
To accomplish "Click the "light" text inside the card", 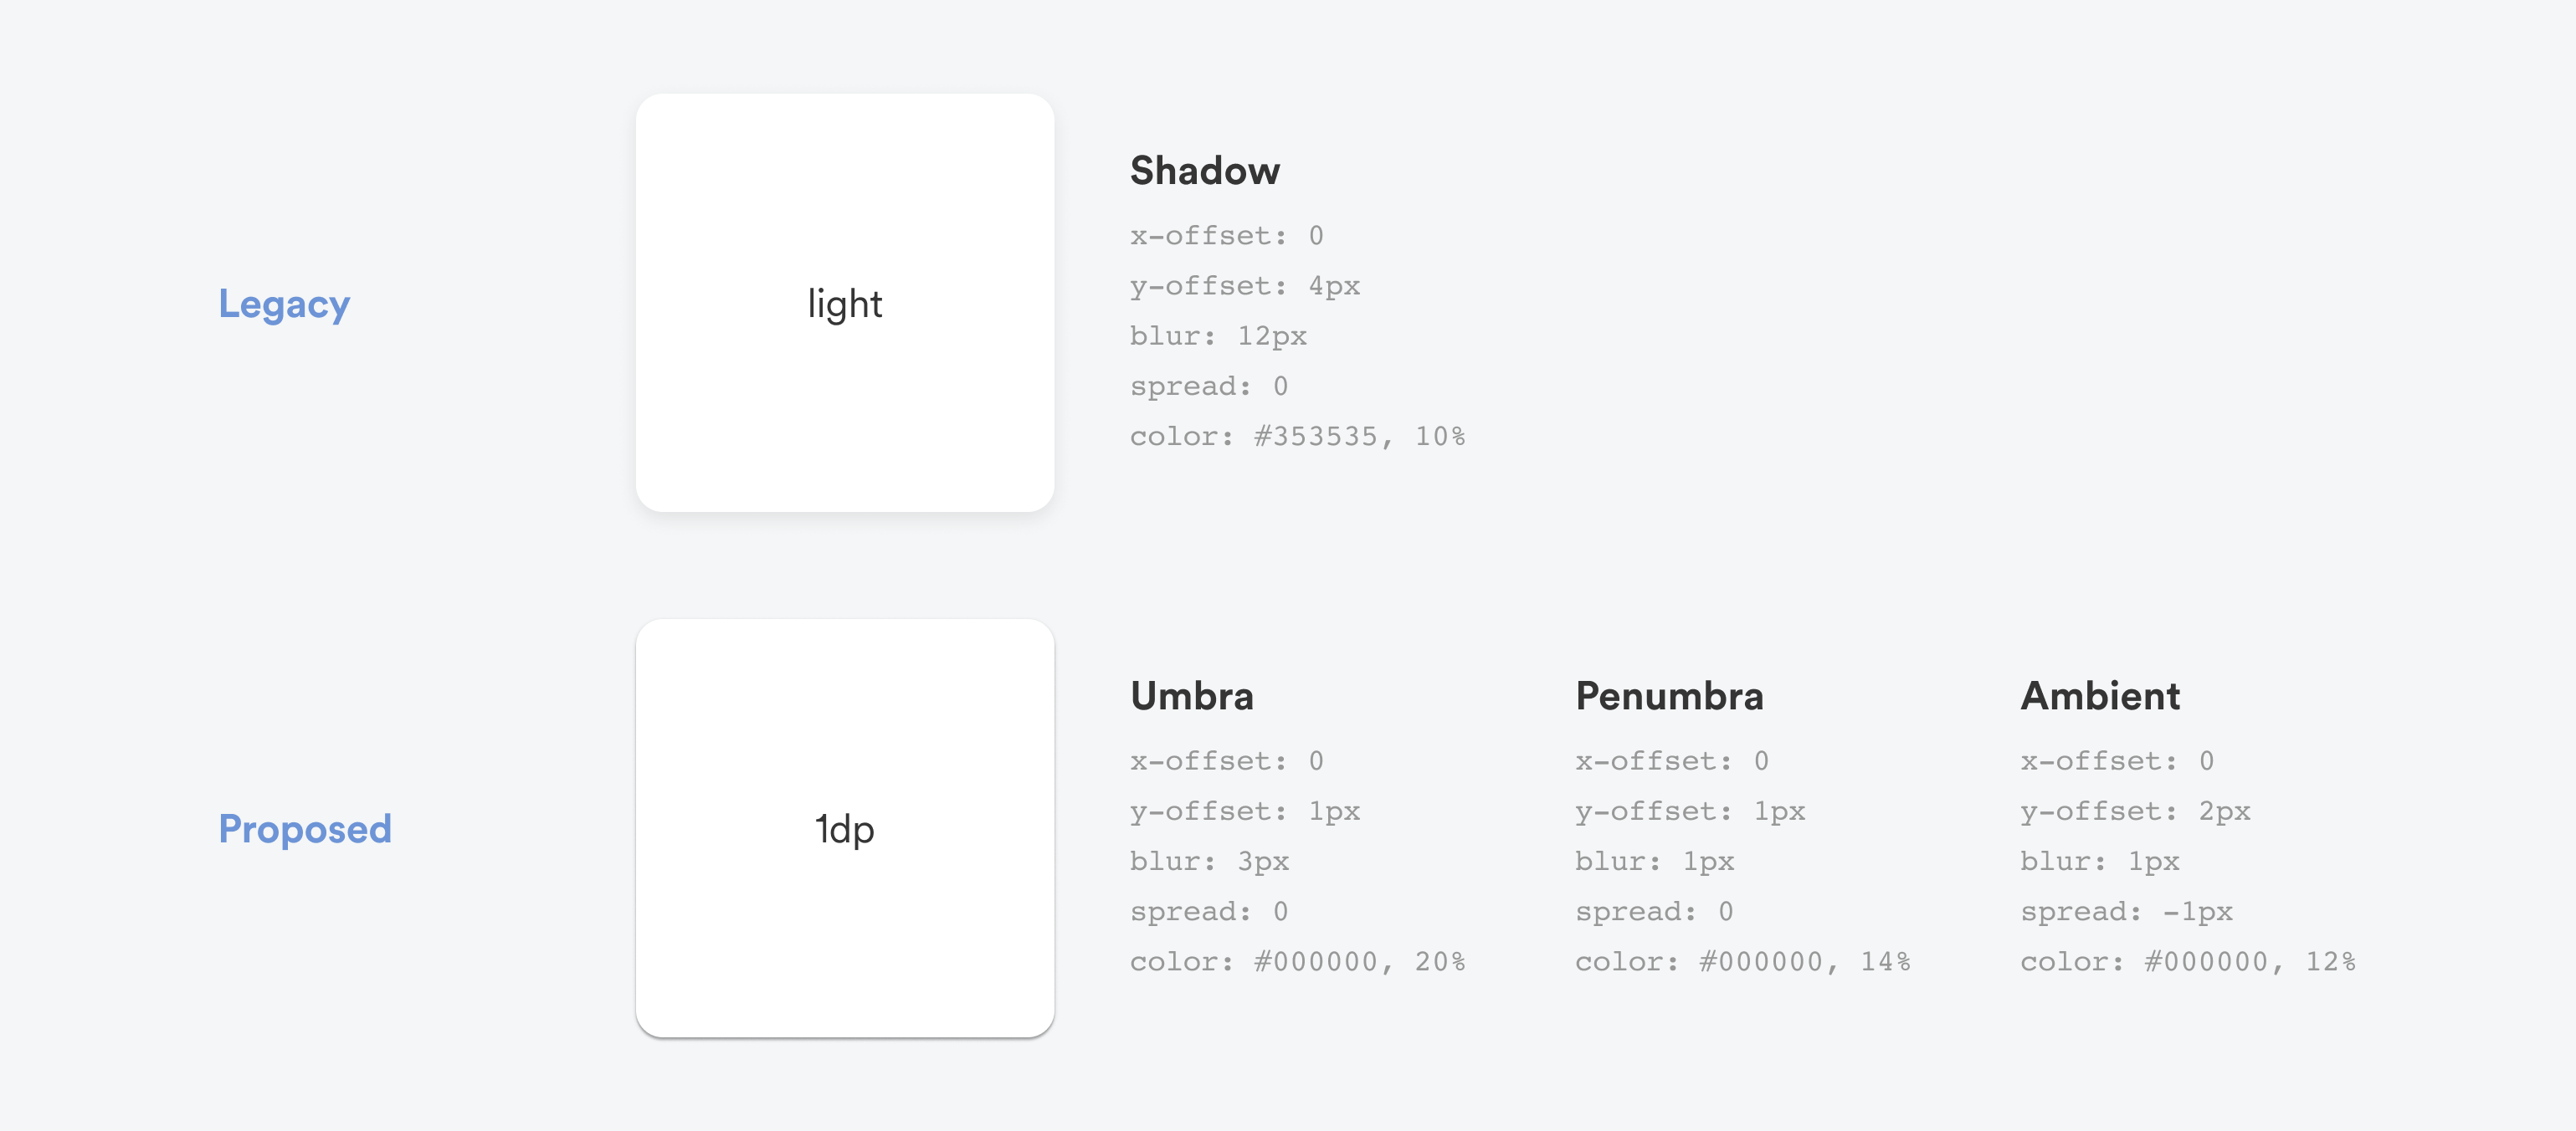I will (x=845, y=304).
